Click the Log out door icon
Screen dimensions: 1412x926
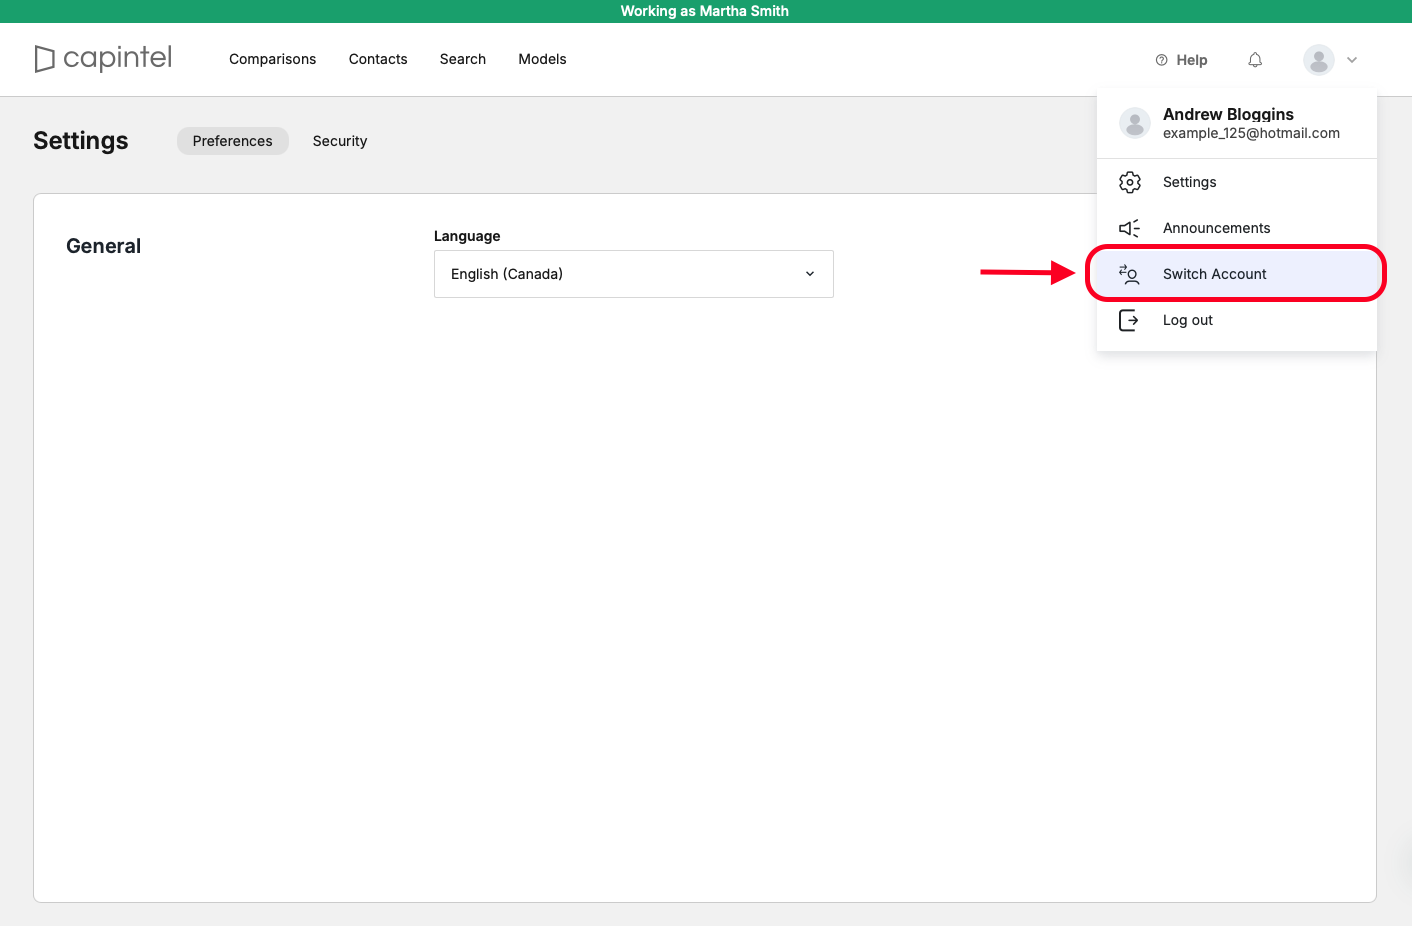pyautogui.click(x=1129, y=320)
